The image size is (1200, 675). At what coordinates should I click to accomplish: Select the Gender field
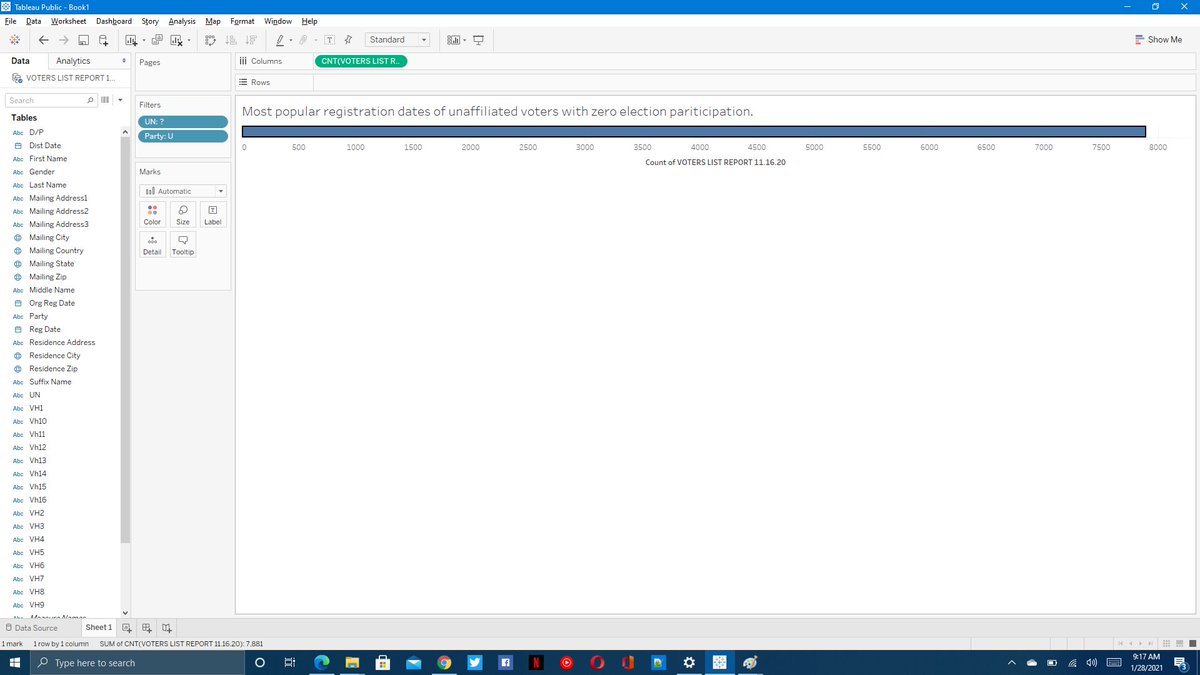42,172
